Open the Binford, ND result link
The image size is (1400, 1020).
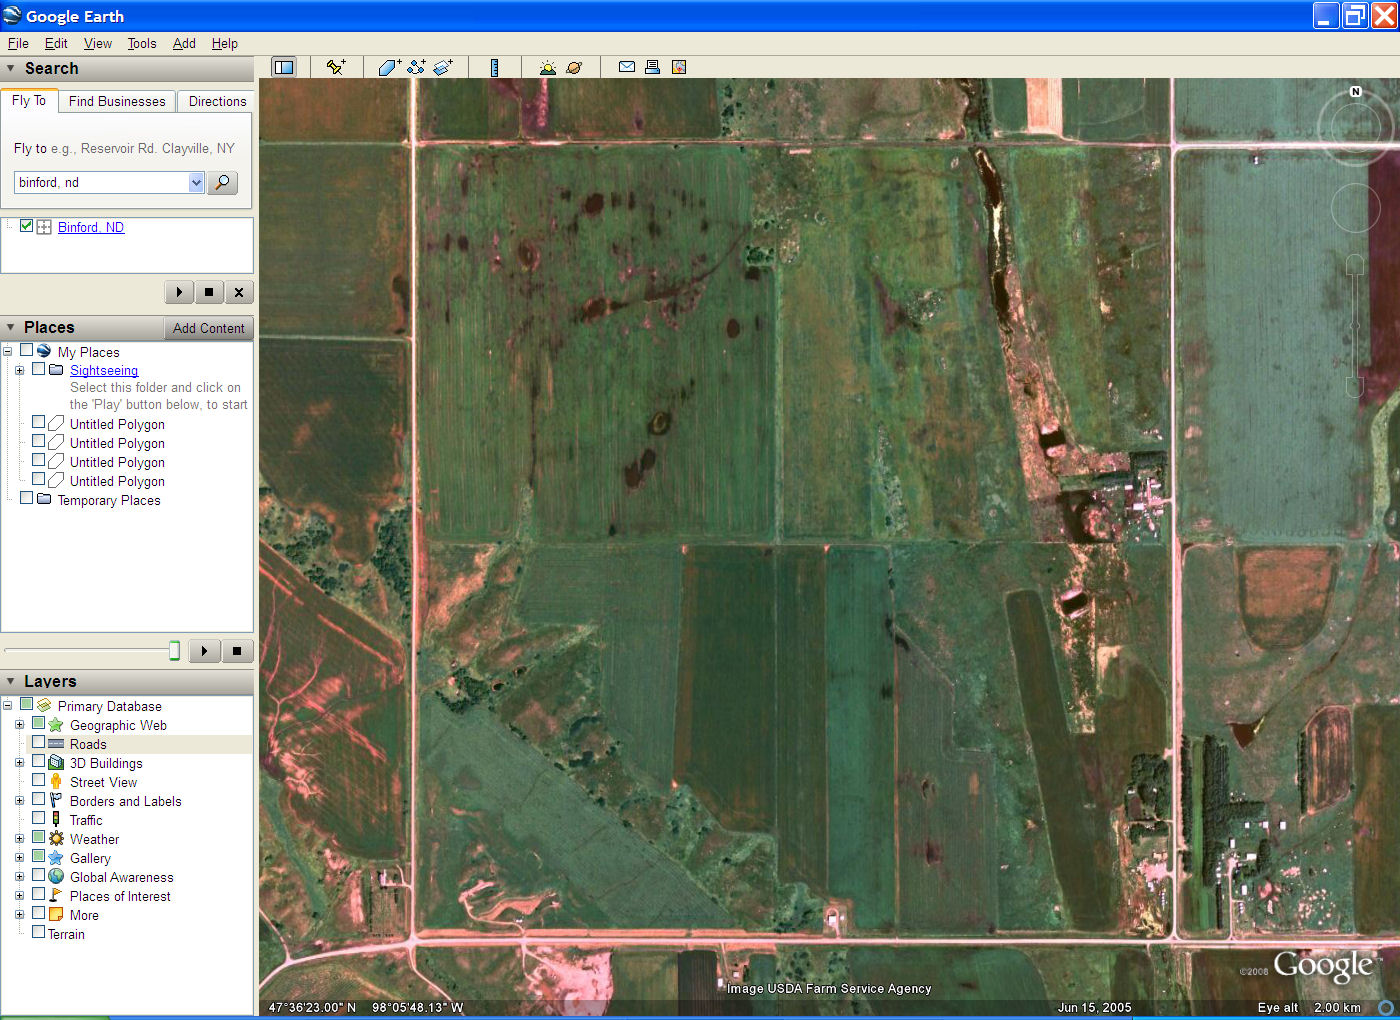[91, 227]
